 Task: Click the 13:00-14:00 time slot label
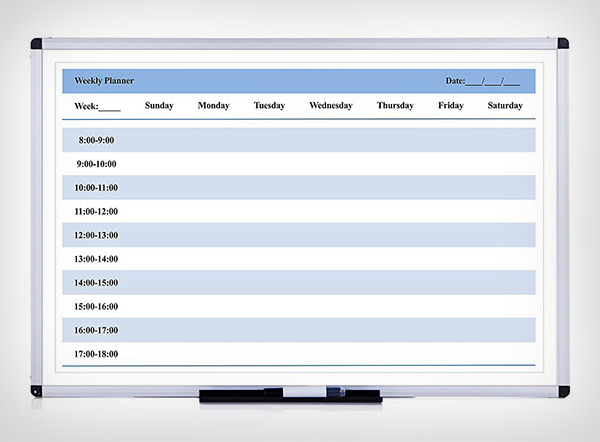96,259
